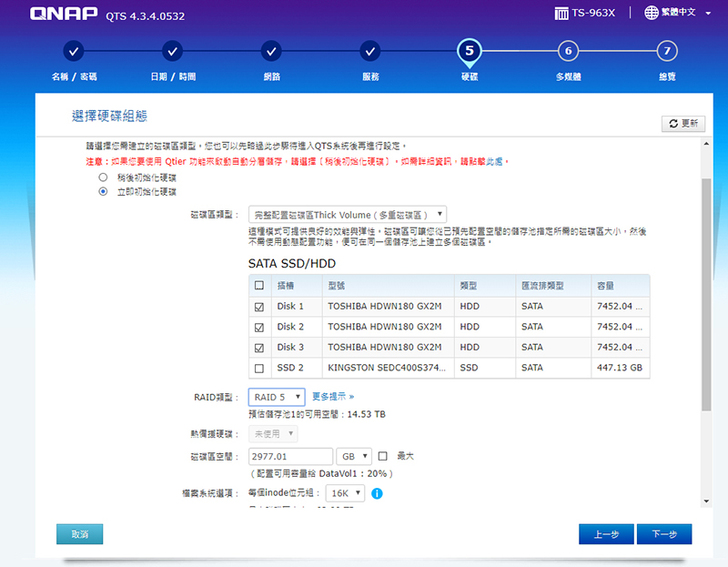Click the step 1 name/password checkmark icon
This screenshot has height=567, width=728.
tap(74, 51)
